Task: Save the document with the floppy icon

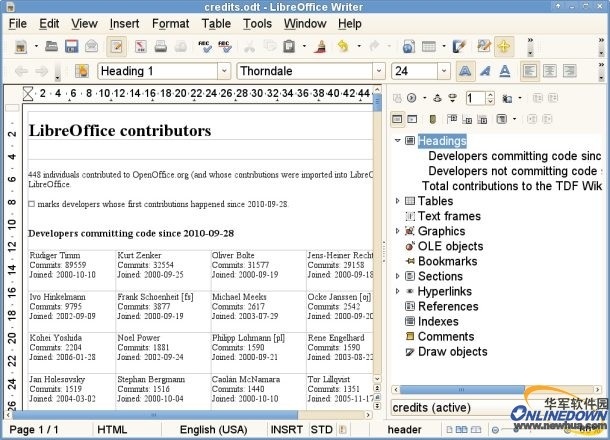Action: 72,46
